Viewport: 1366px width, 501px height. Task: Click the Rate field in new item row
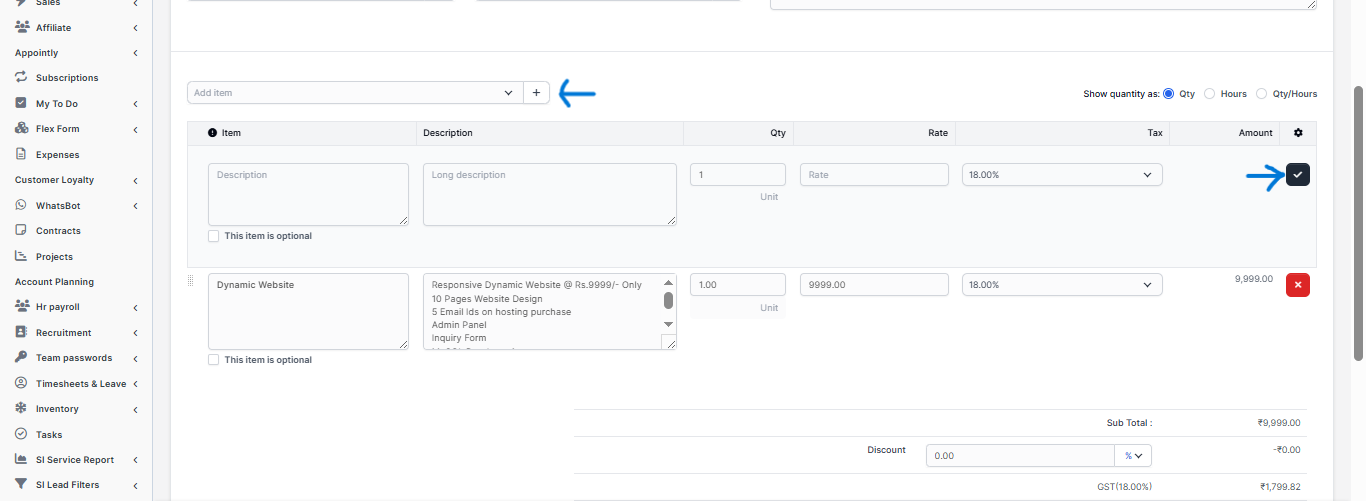pyautogui.click(x=873, y=175)
